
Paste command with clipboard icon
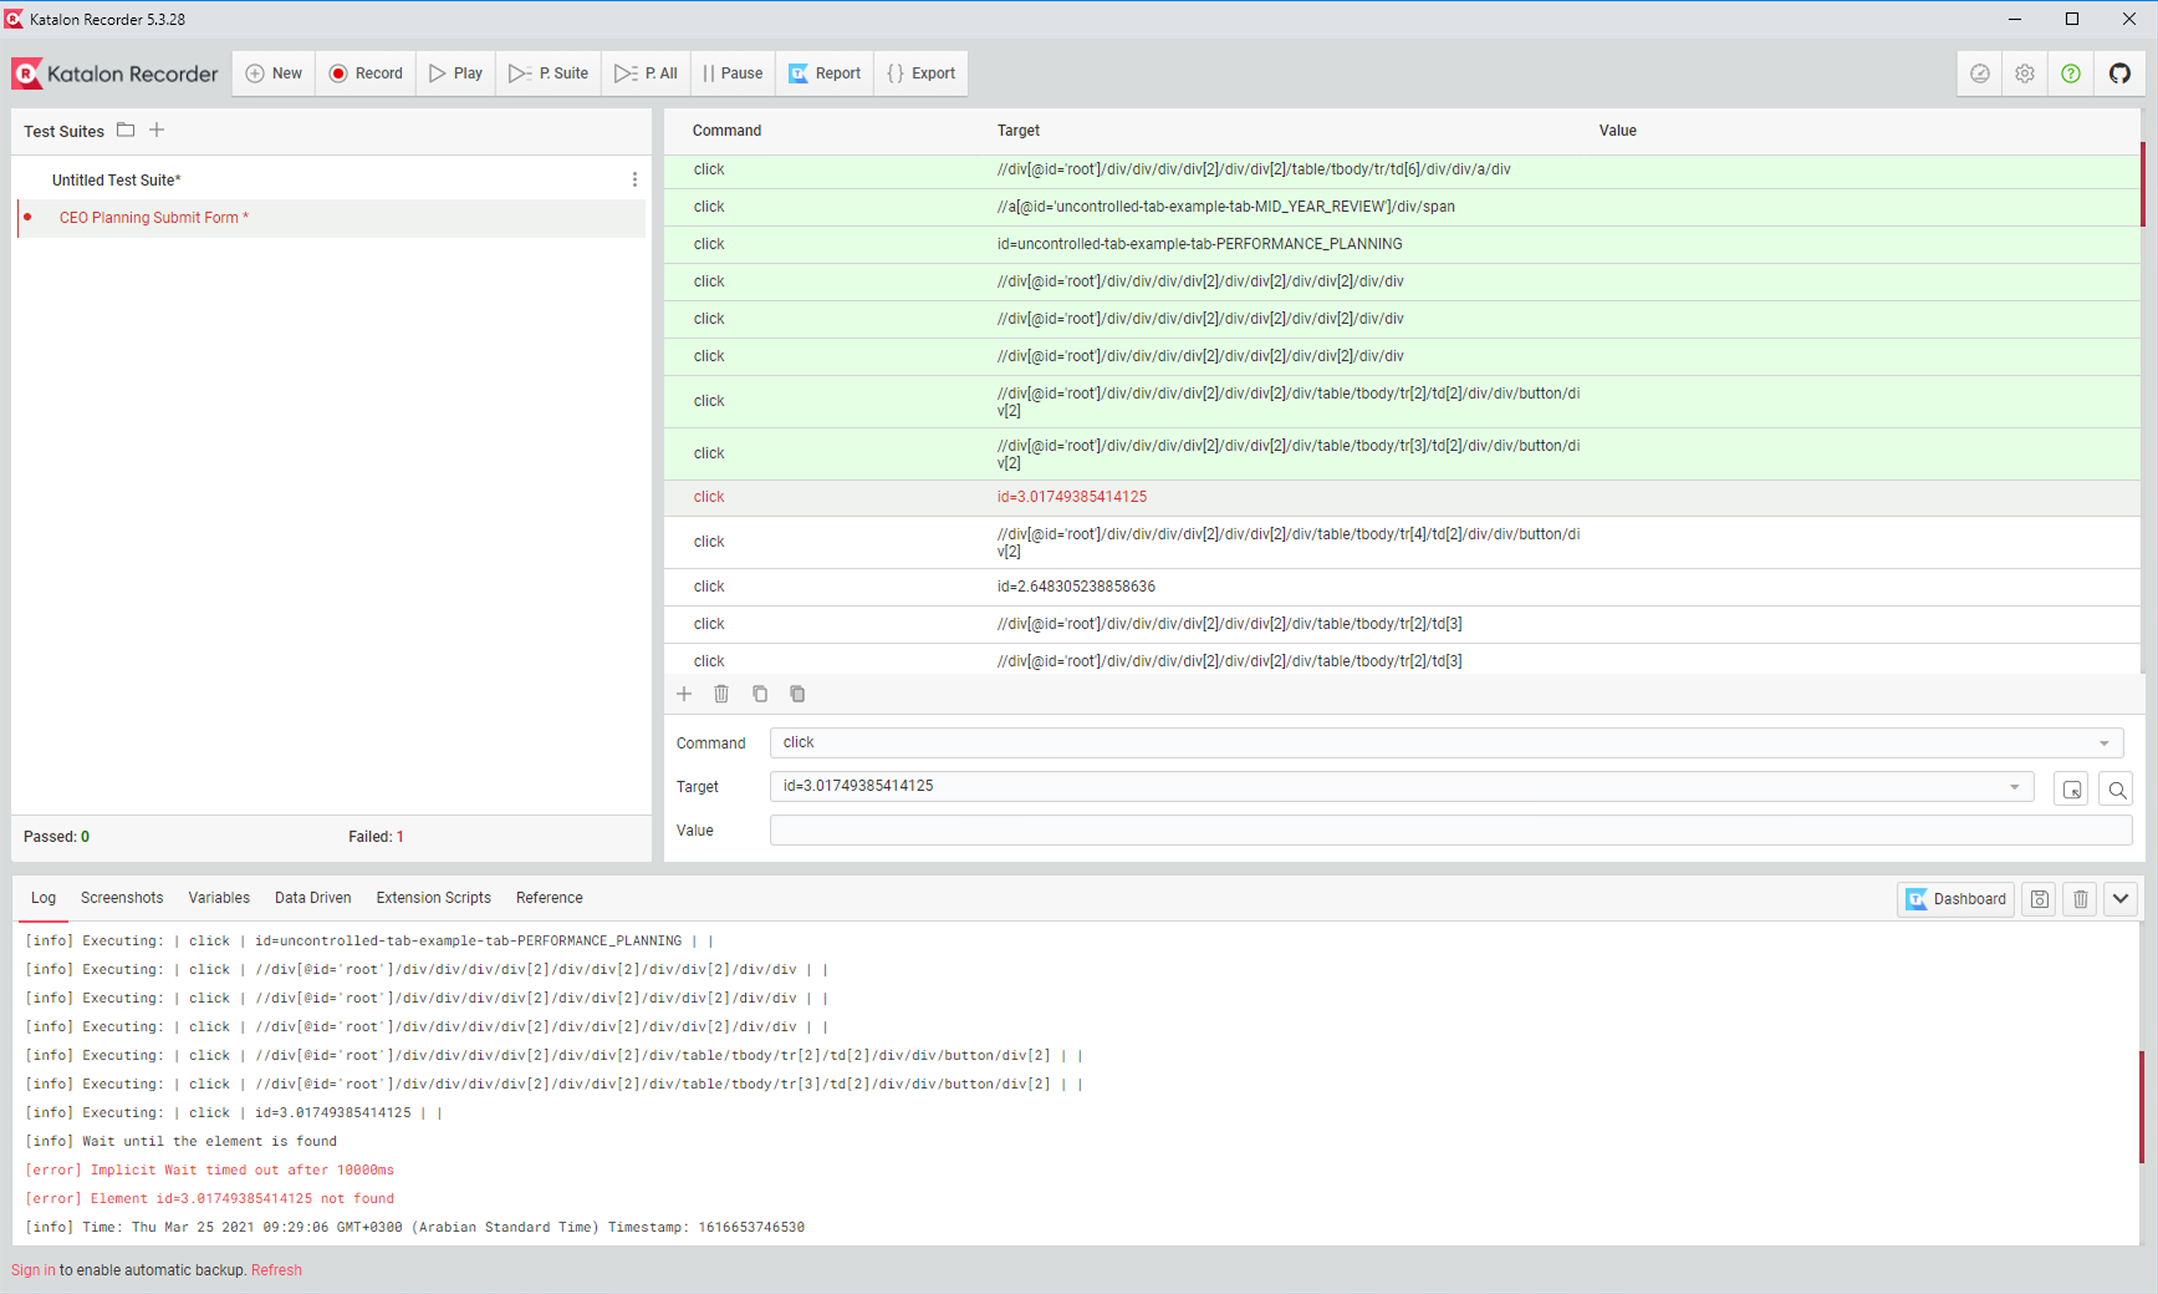pyautogui.click(x=797, y=694)
